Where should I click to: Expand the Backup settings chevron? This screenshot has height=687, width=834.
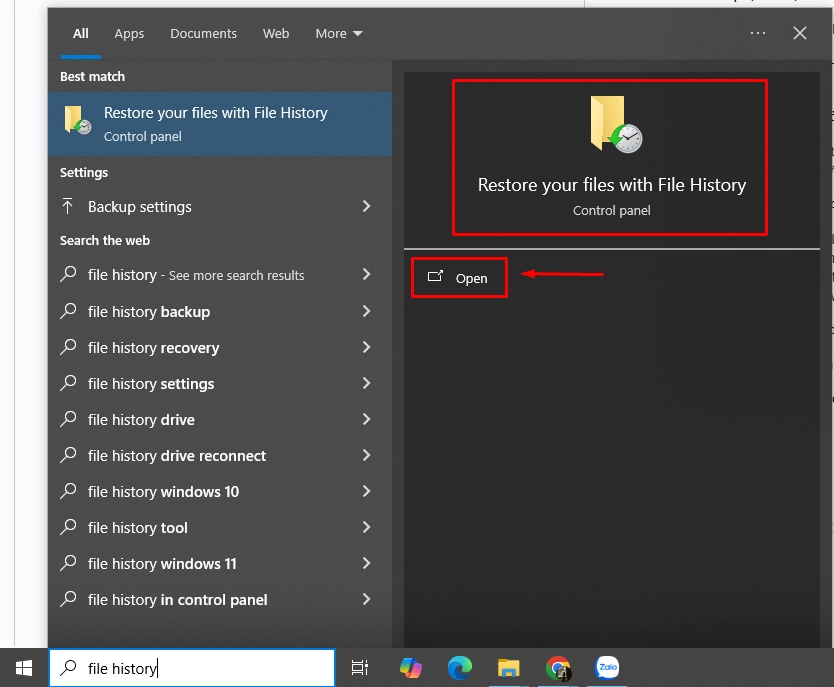pos(366,206)
